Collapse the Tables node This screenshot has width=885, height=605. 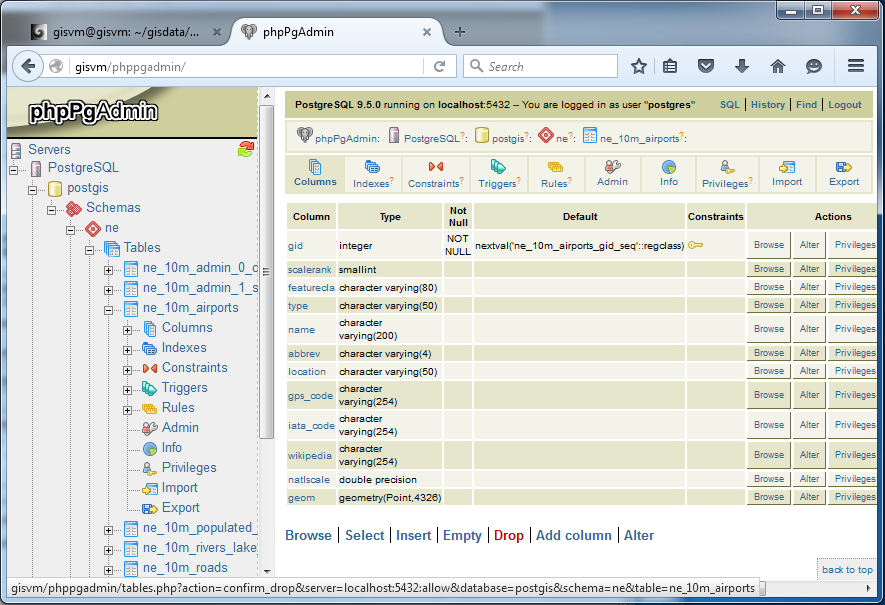[89, 250]
